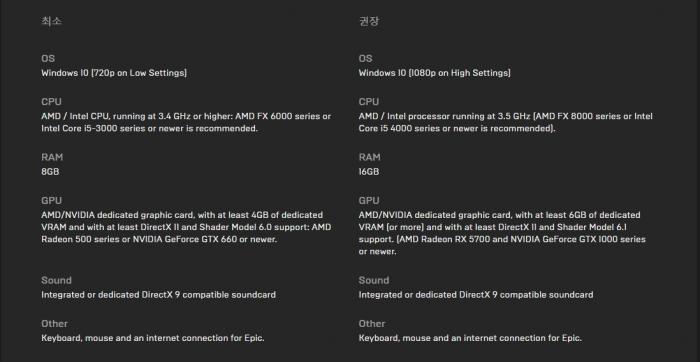Click the recommended DirectX 9 soundcard text
The width and height of the screenshot is (700, 362).
(x=476, y=295)
